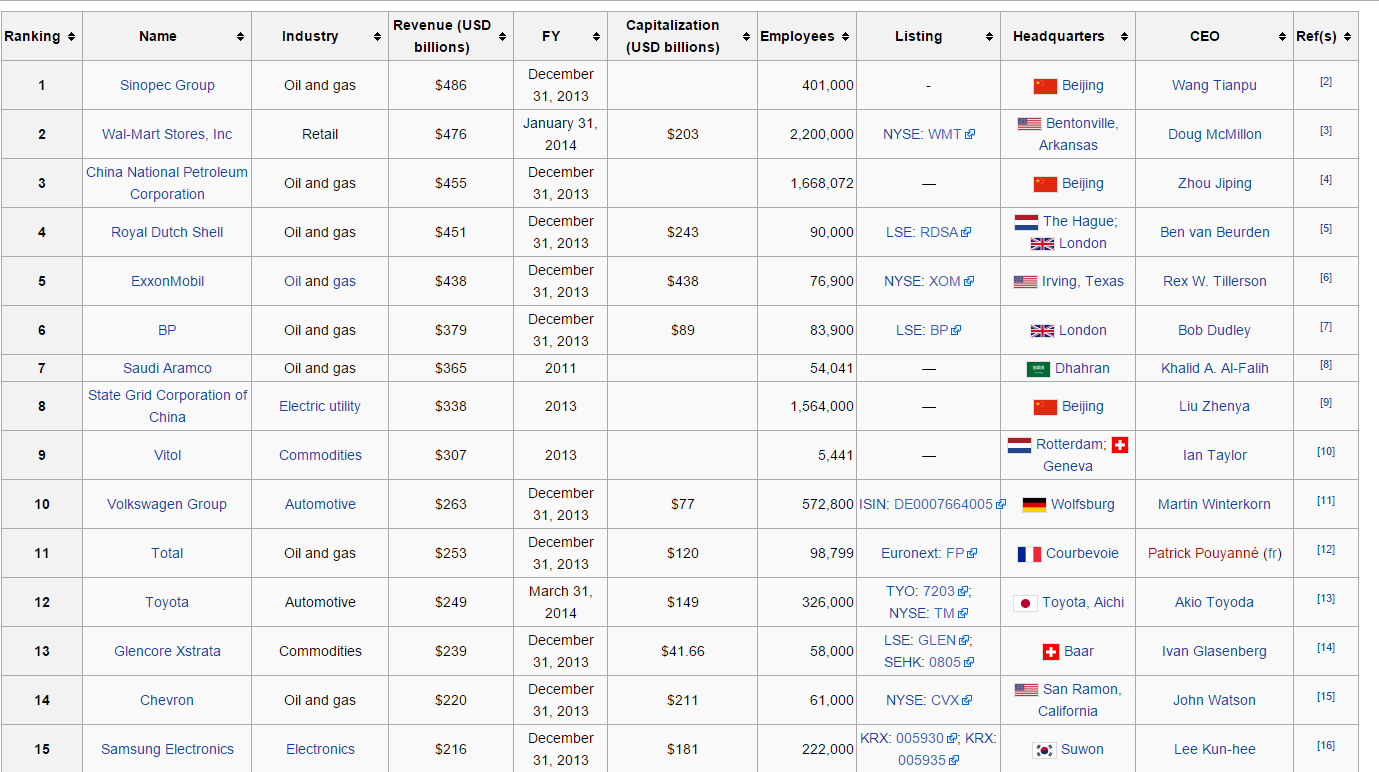Select the 2,200,000 employees cell
The height and width of the screenshot is (772, 1379).
click(x=807, y=134)
